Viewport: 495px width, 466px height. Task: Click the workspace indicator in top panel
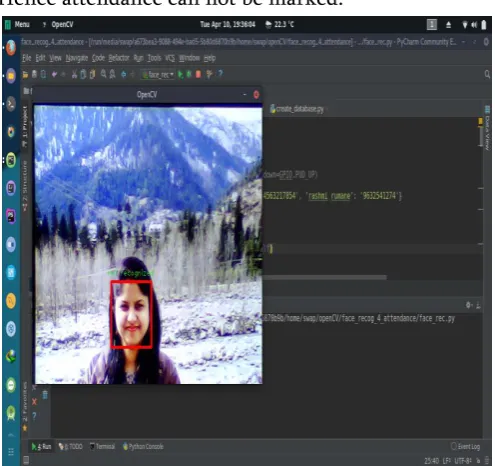[432, 24]
